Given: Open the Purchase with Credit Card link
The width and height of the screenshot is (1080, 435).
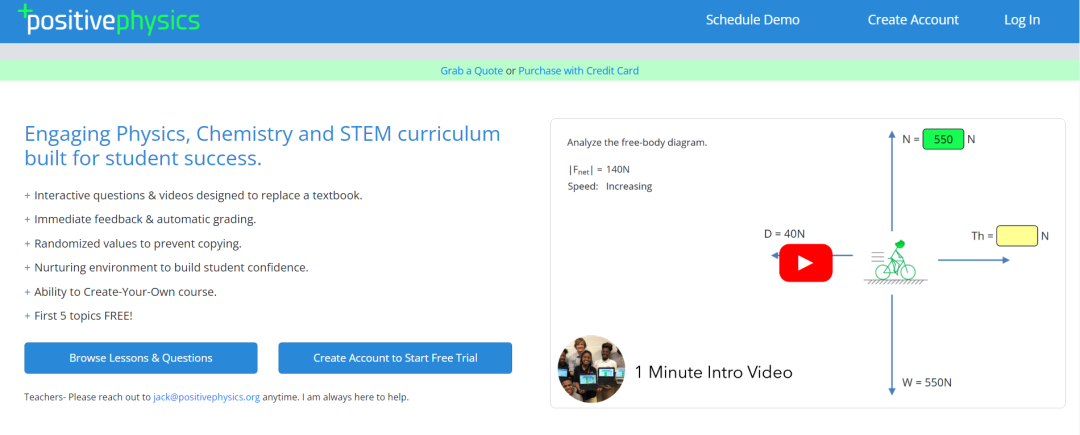Looking at the screenshot, I should (578, 71).
